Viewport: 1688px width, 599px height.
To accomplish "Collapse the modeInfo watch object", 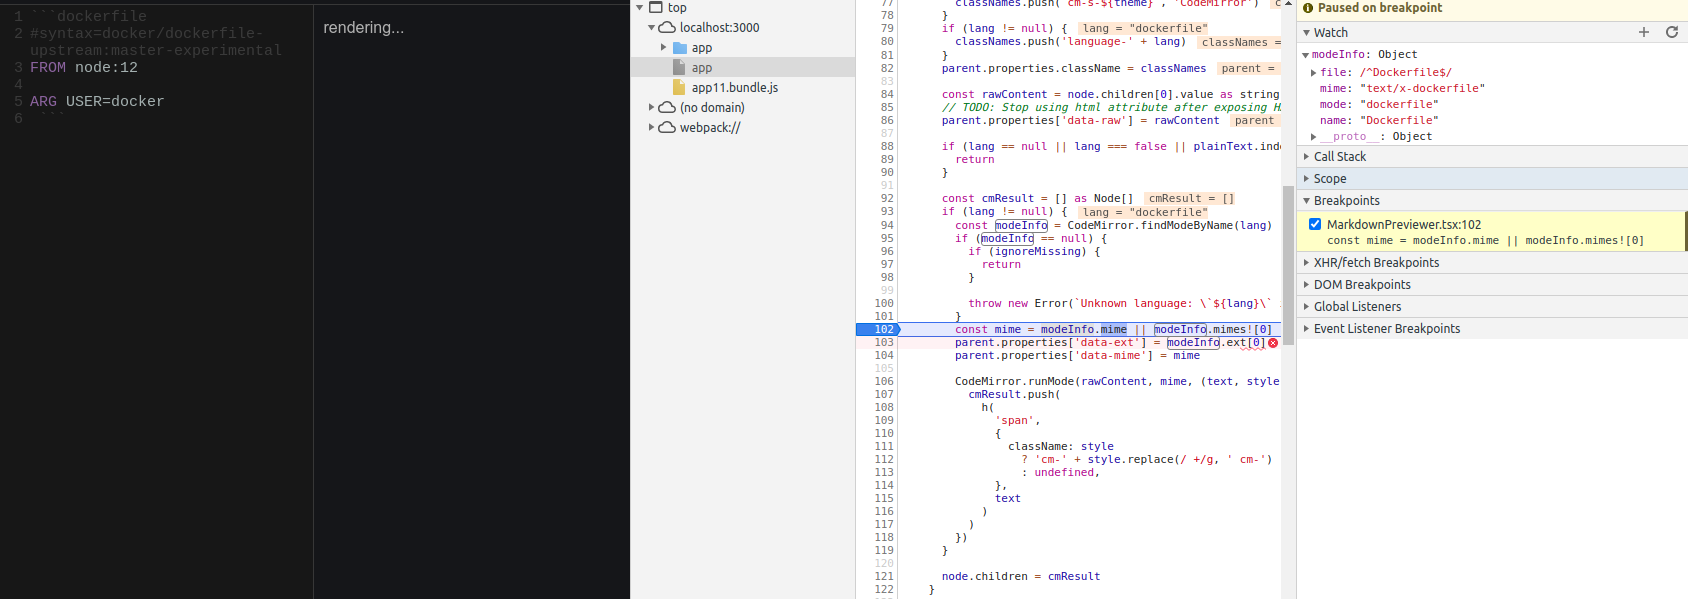I will point(1306,55).
